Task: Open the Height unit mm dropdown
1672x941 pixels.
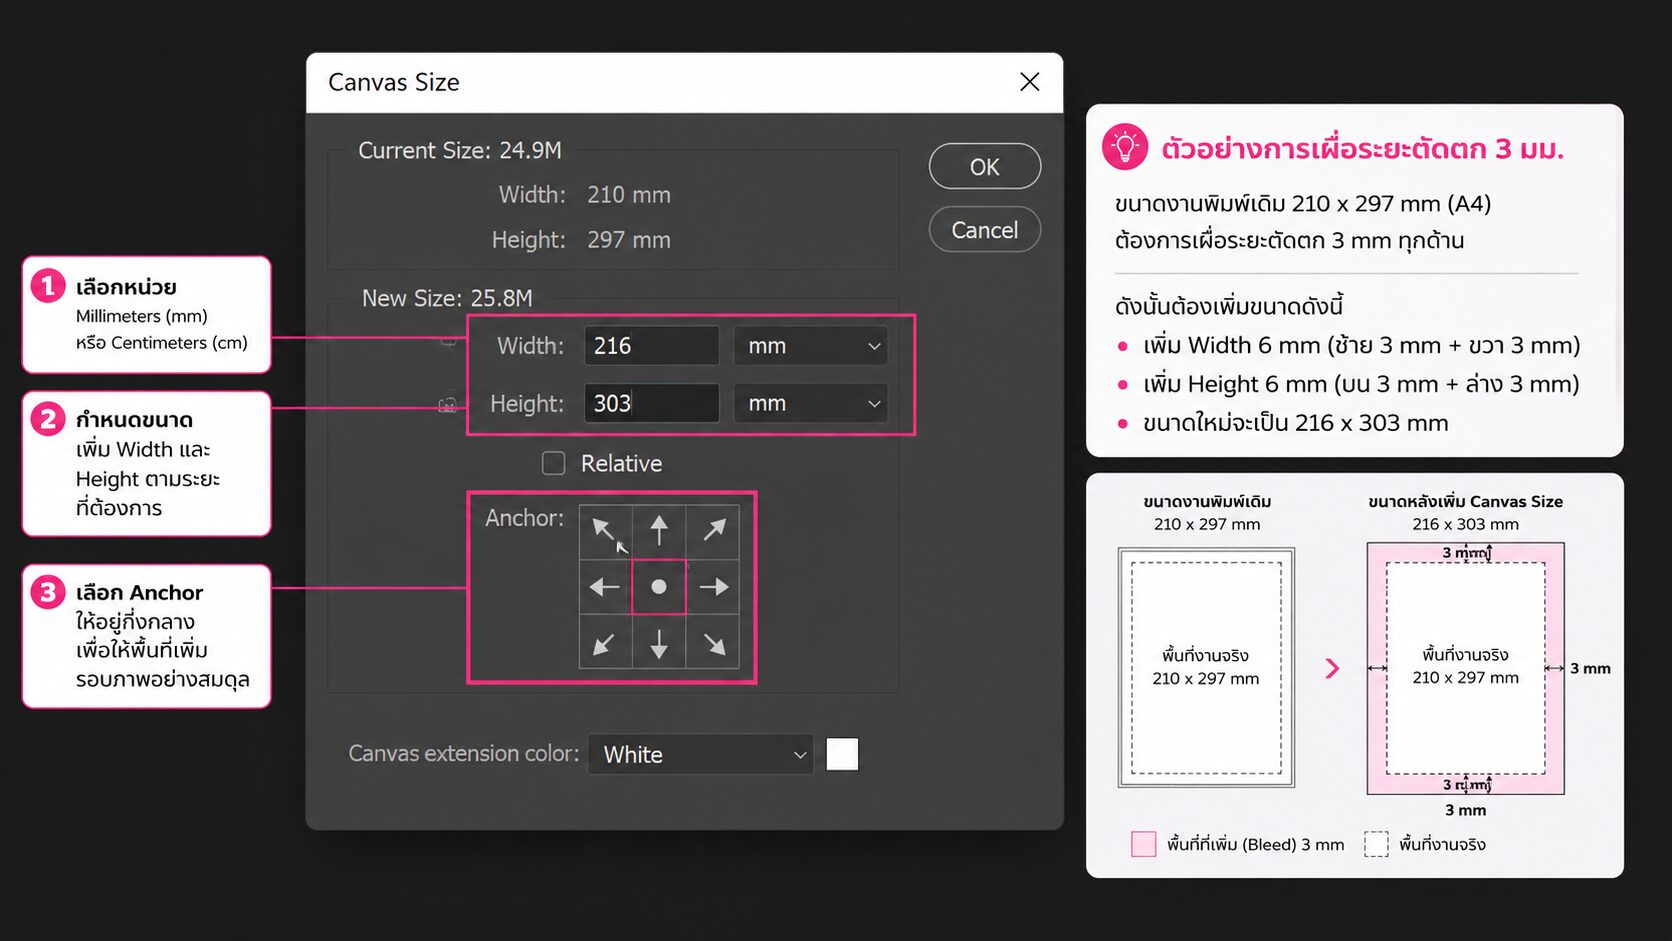Action: pyautogui.click(x=810, y=403)
